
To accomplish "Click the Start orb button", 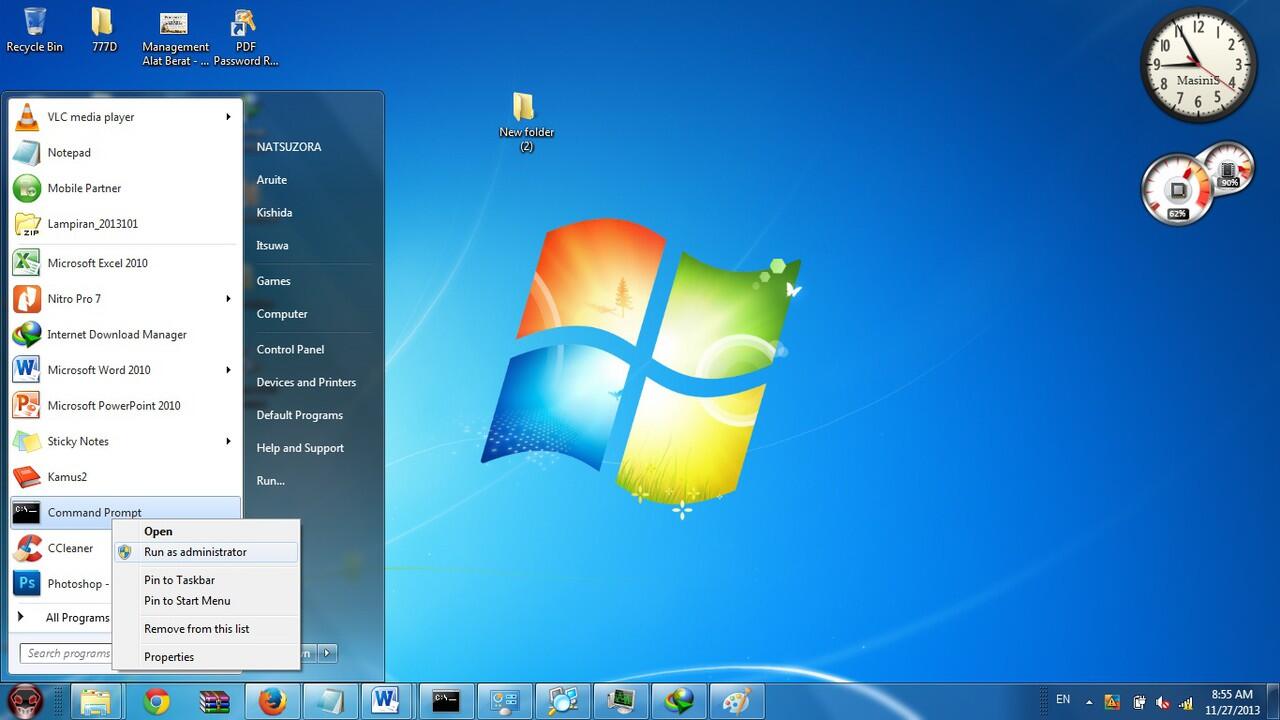I will click(27, 701).
